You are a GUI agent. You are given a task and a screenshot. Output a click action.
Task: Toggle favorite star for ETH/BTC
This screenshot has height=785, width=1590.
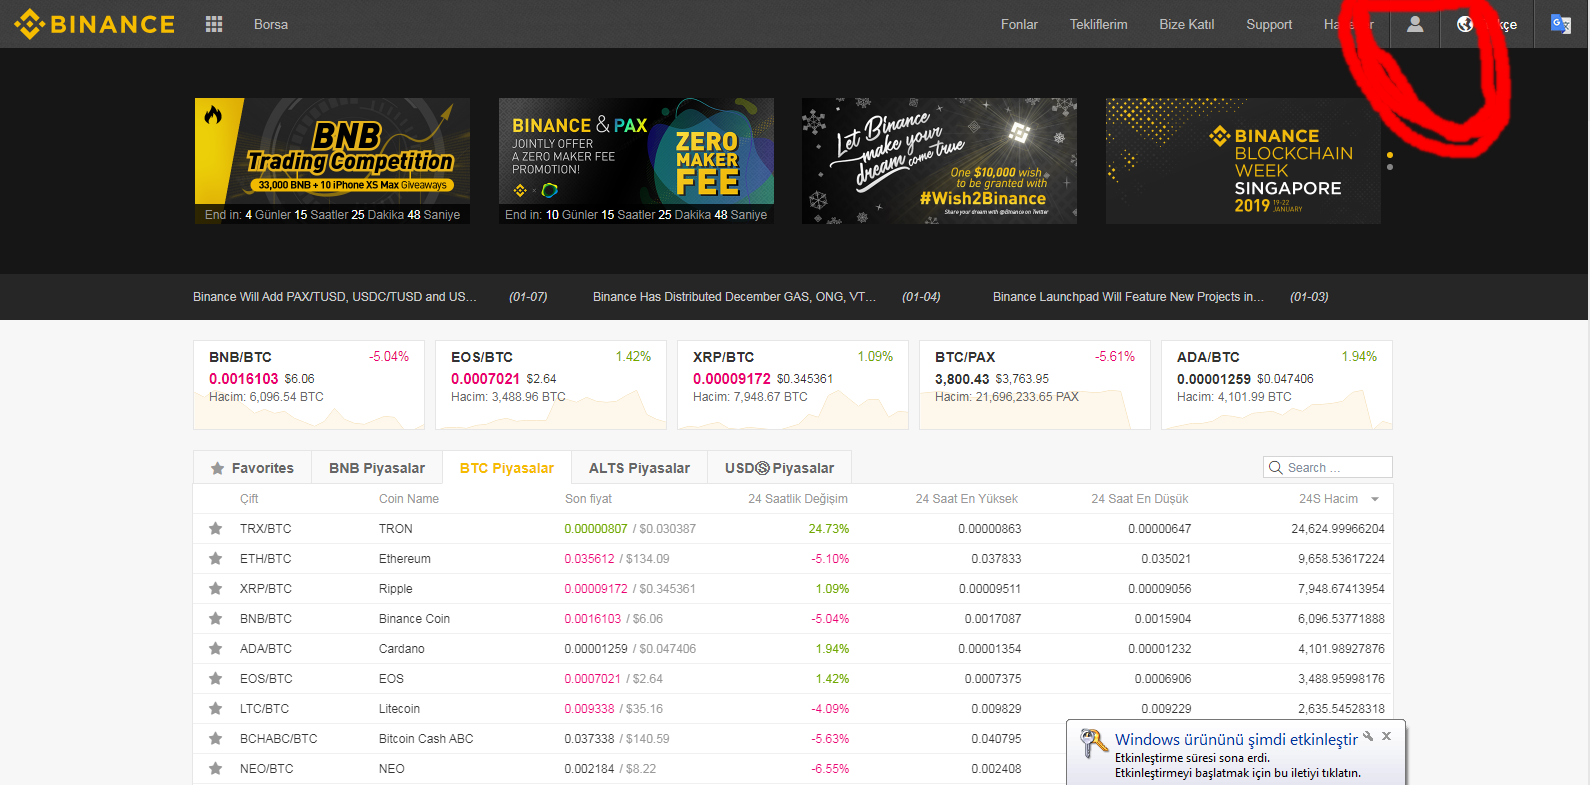coord(215,558)
